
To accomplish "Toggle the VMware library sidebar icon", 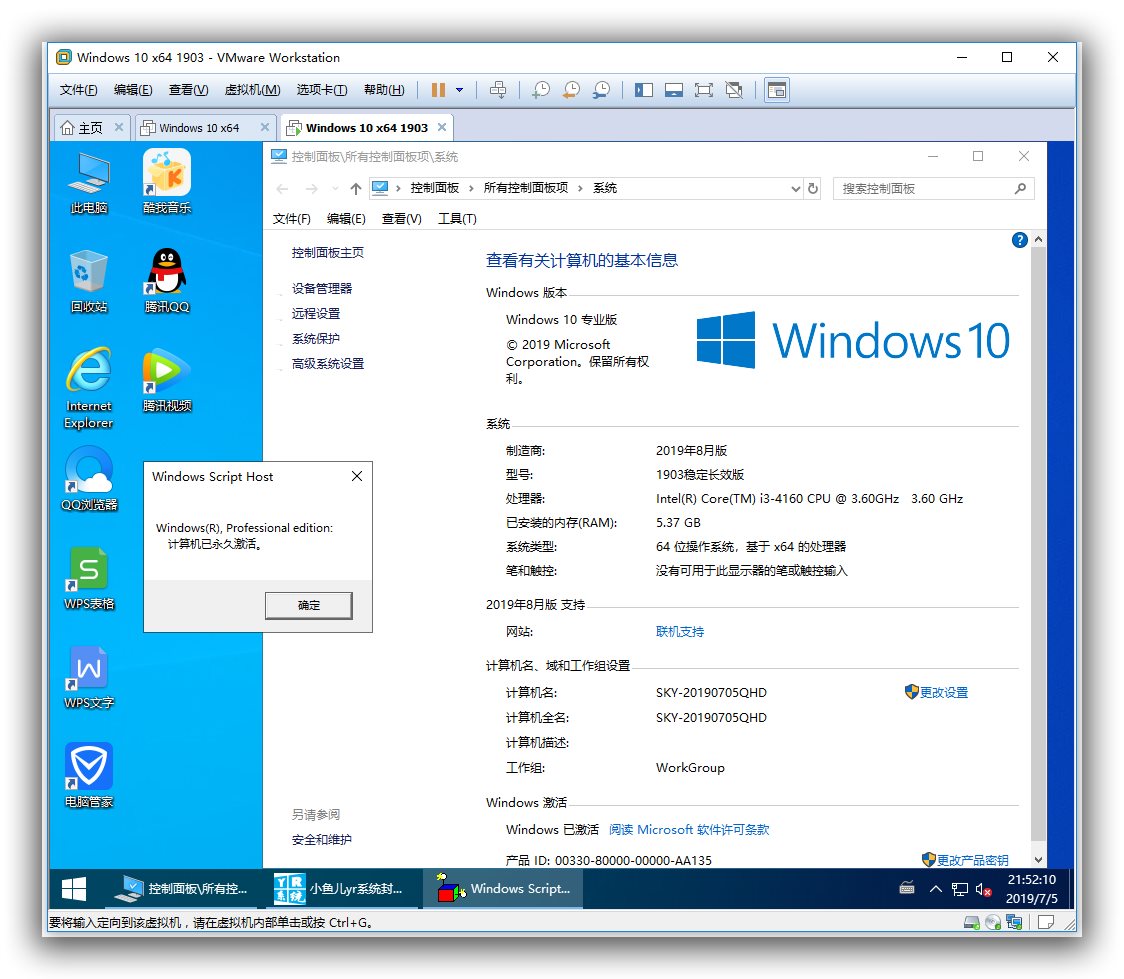I will 644,90.
